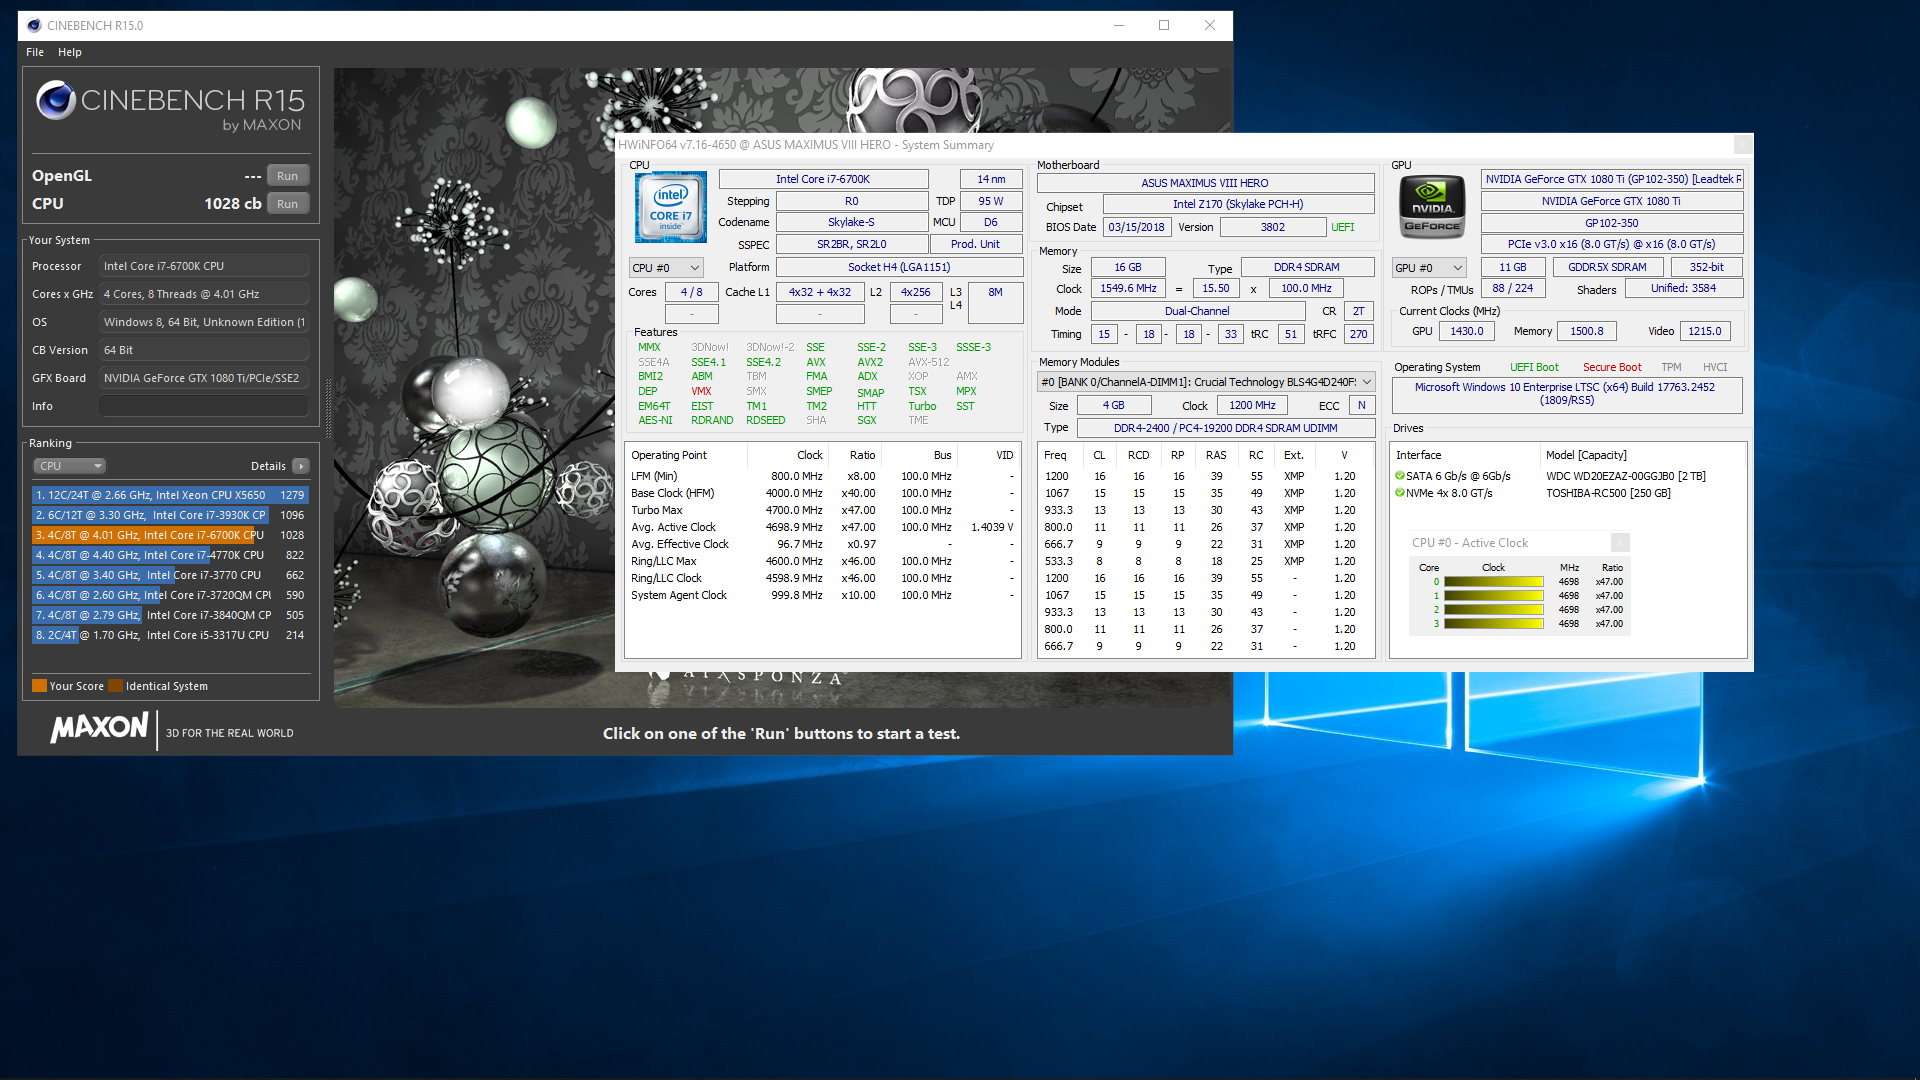This screenshot has width=1920, height=1080.
Task: Close the CPU #0 Active Clock panel
Action: tap(1620, 543)
